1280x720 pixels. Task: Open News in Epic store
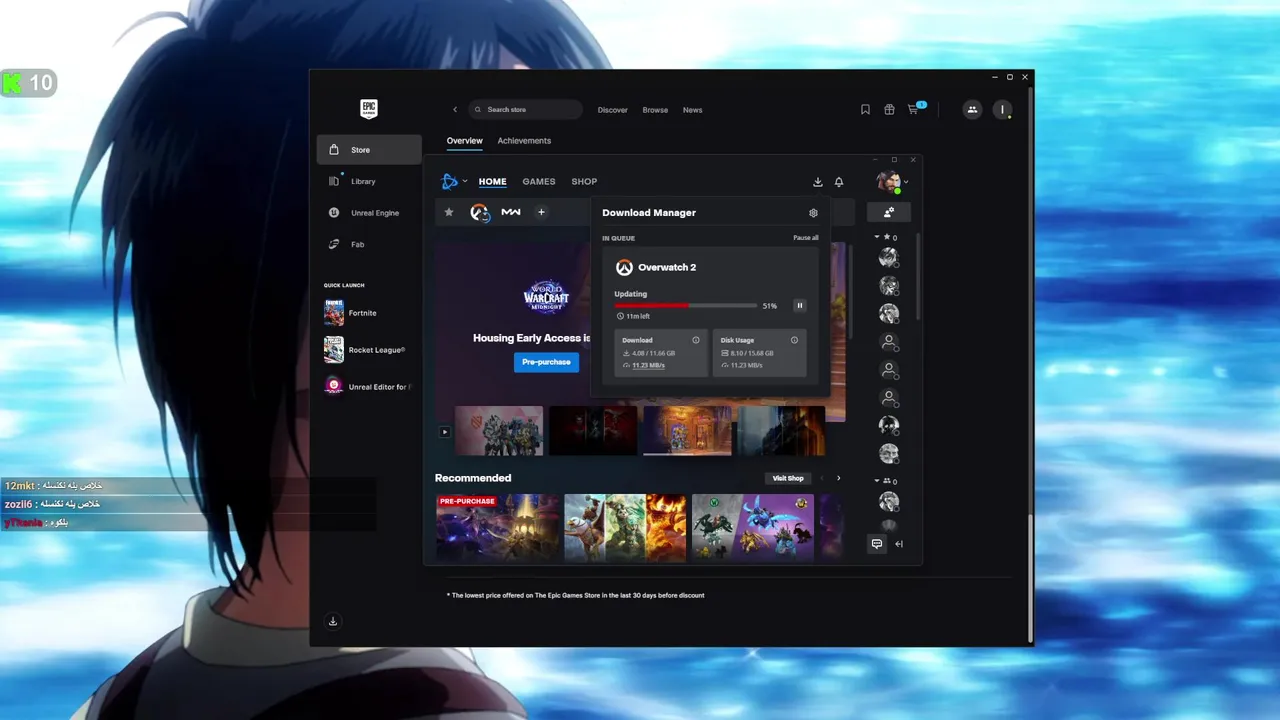tap(692, 110)
